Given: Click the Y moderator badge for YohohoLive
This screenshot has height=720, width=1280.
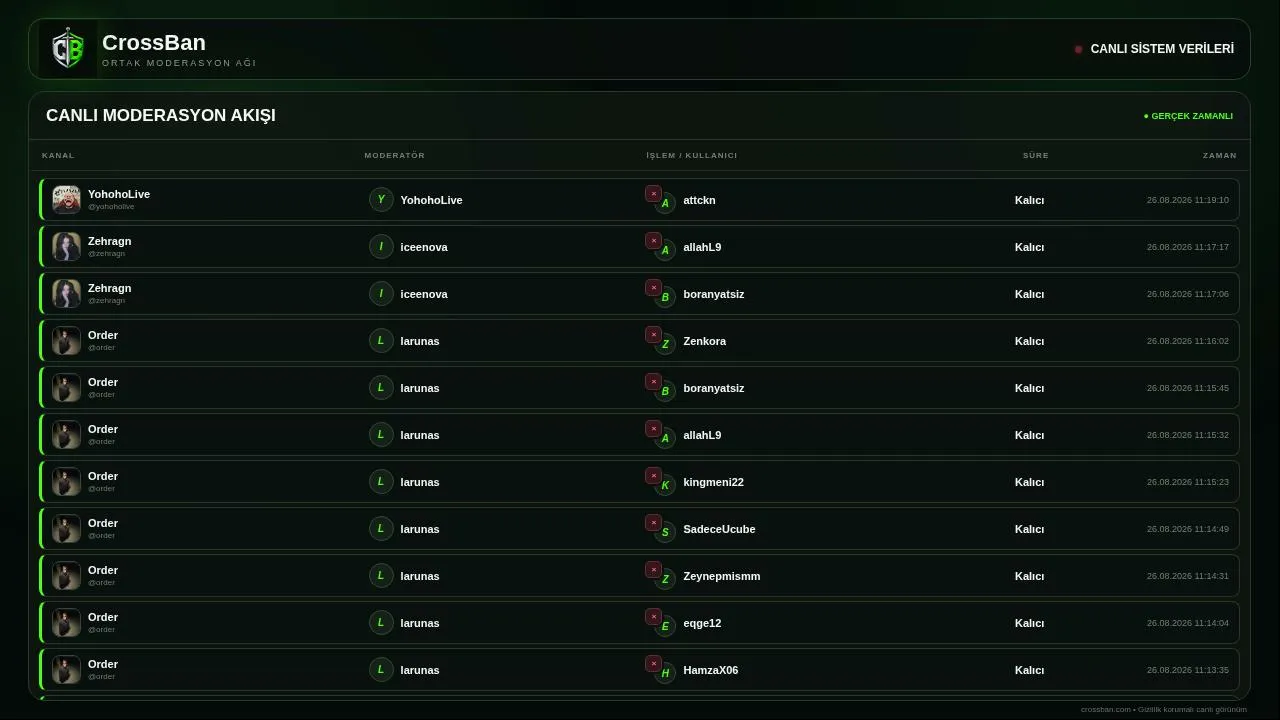Looking at the screenshot, I should [x=381, y=199].
